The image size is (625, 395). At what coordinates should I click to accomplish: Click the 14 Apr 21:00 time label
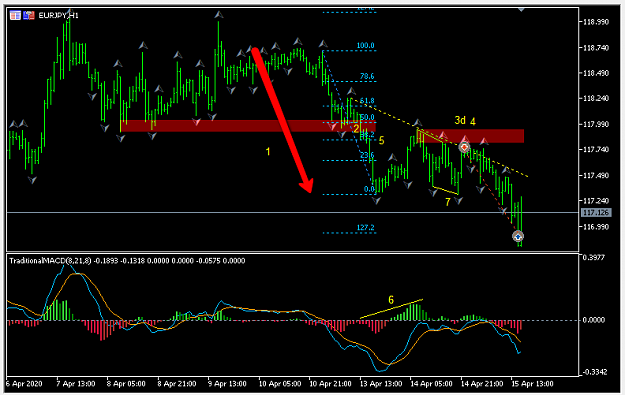pyautogui.click(x=482, y=384)
